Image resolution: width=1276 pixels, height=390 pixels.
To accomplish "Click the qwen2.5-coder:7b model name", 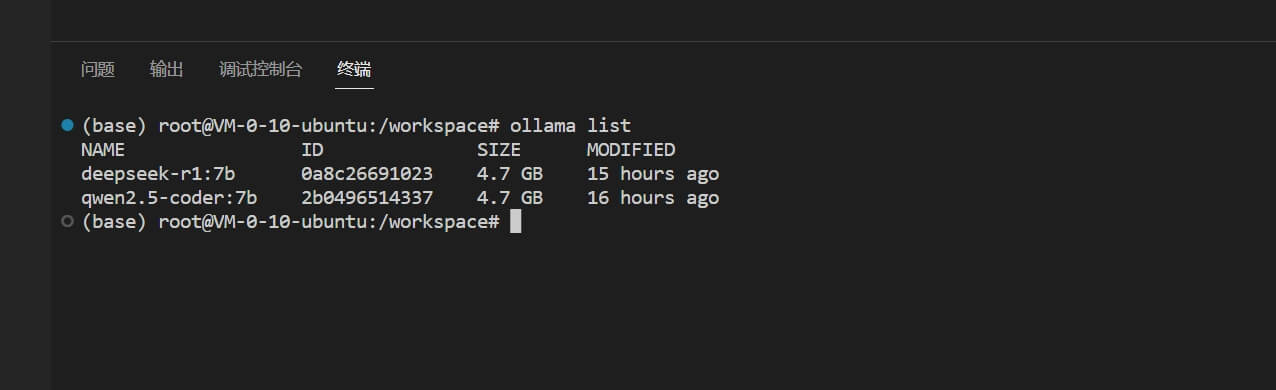I will (x=169, y=198).
